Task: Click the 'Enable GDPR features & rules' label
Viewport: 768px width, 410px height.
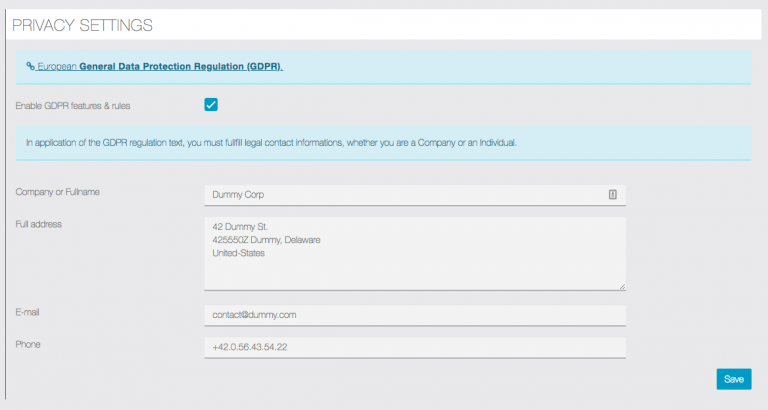Action: 73,105
